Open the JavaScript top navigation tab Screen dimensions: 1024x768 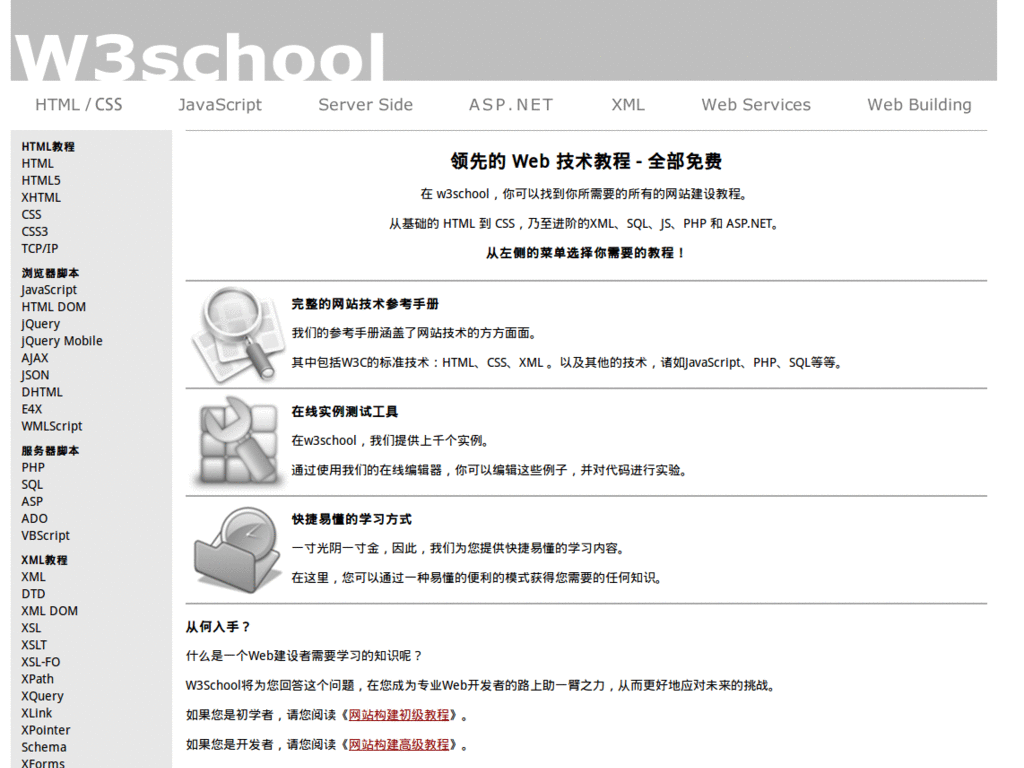[220, 104]
